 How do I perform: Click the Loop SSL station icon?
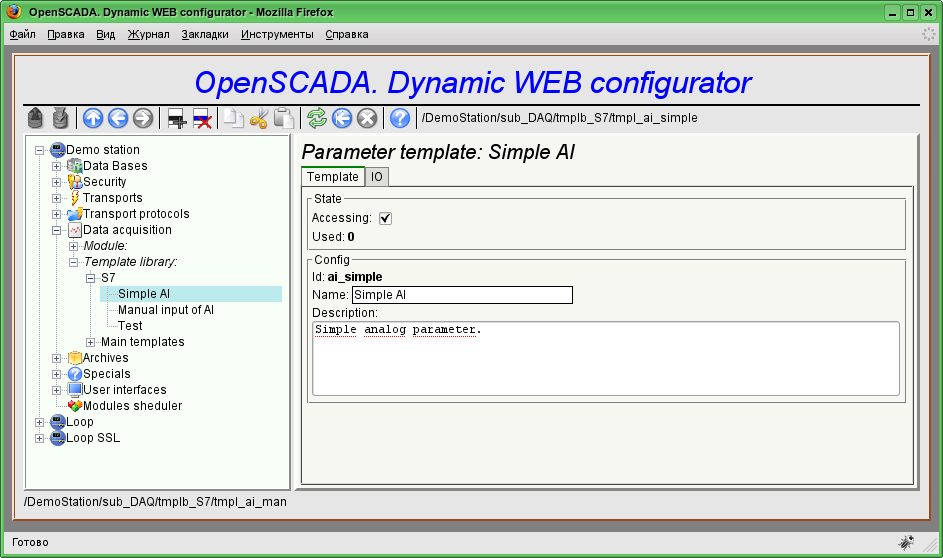58,438
